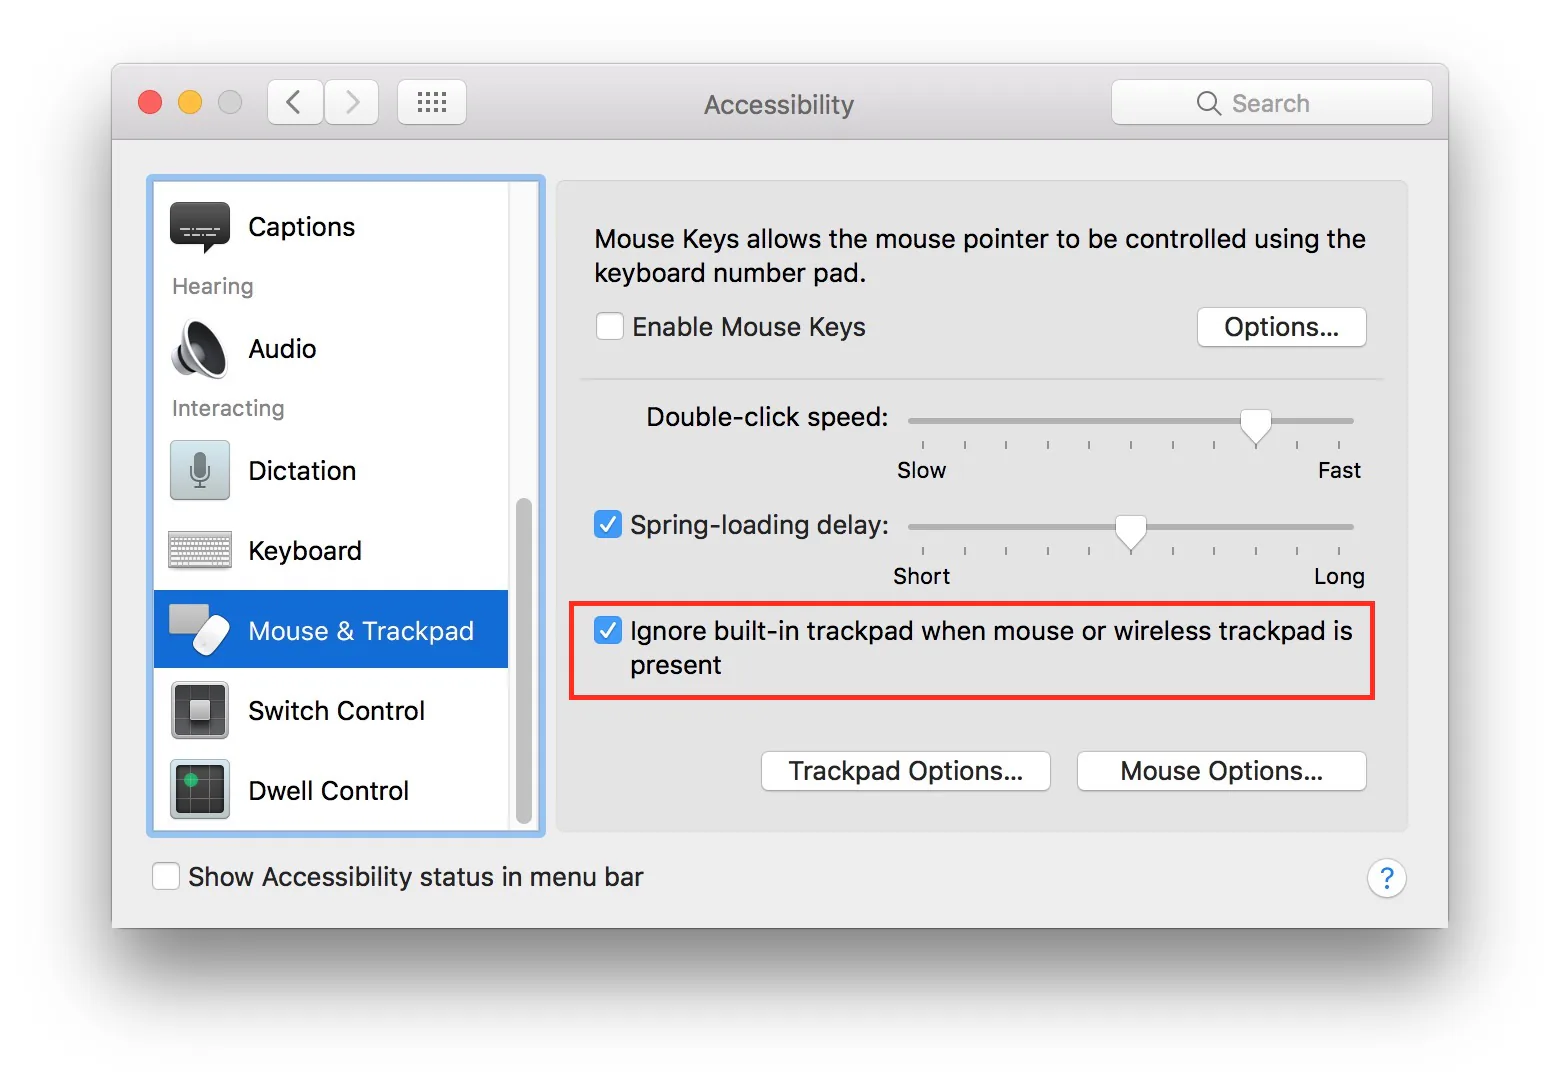Select the Dwell Control text label
The image size is (1560, 1088).
tap(328, 791)
